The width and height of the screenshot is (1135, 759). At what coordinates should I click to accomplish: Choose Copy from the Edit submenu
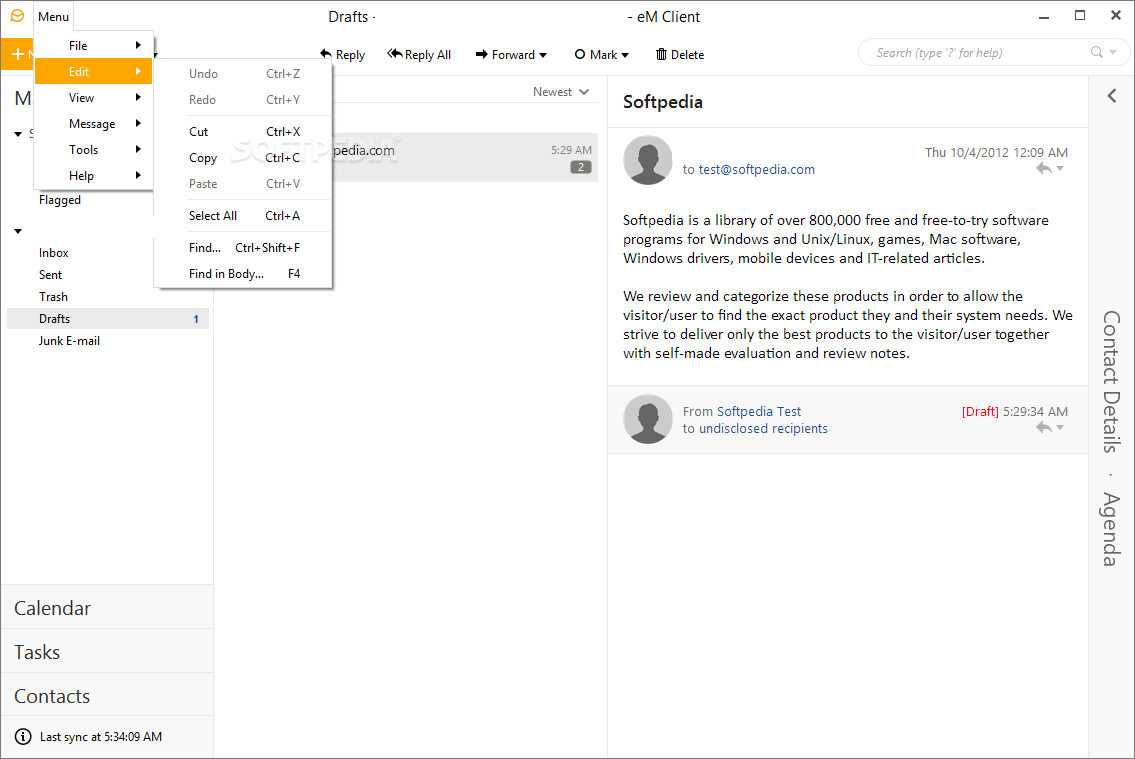(x=244, y=158)
